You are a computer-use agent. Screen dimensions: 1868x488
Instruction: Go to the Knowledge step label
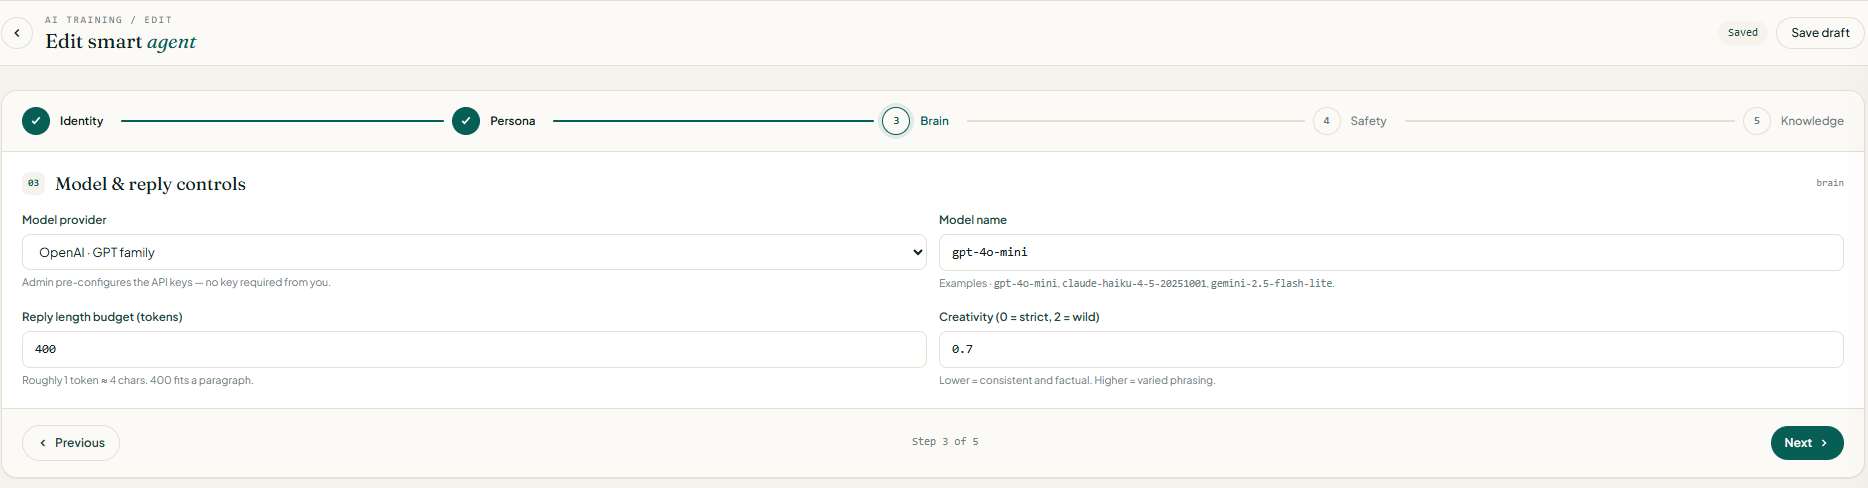point(1812,121)
